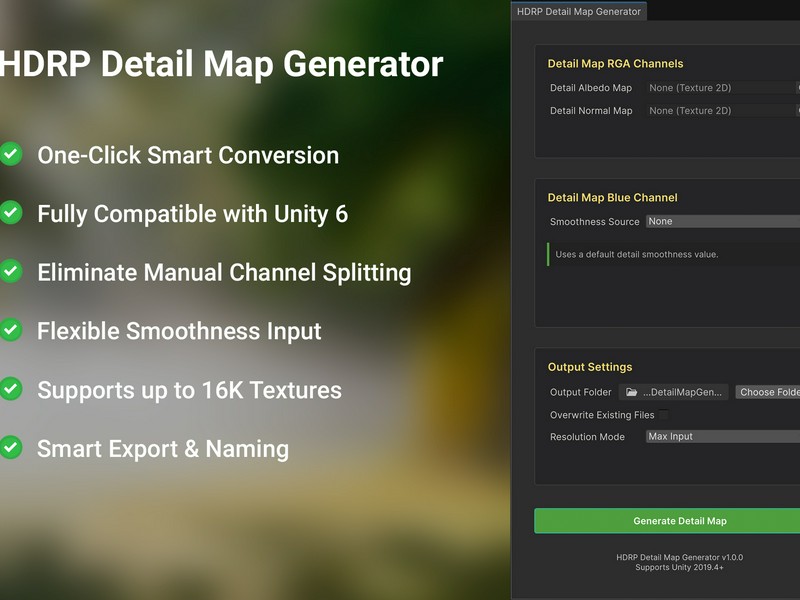Screen dimensions: 800x600
Task: Click the 'Smart Export & Naming' text
Action: [163, 449]
